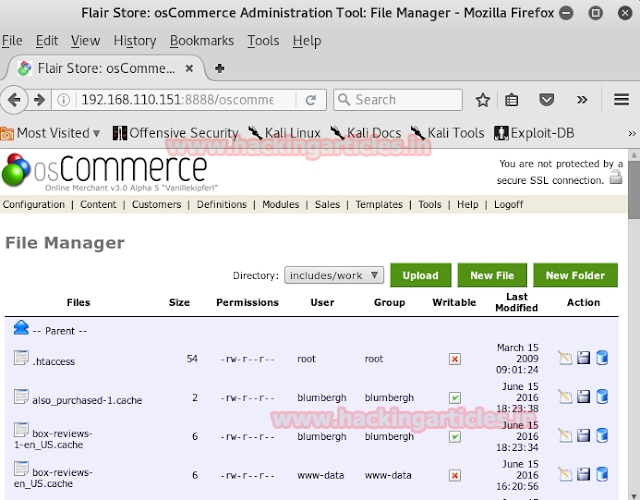Click the .htaccess file icon
This screenshot has width=640, height=500.
point(21,358)
